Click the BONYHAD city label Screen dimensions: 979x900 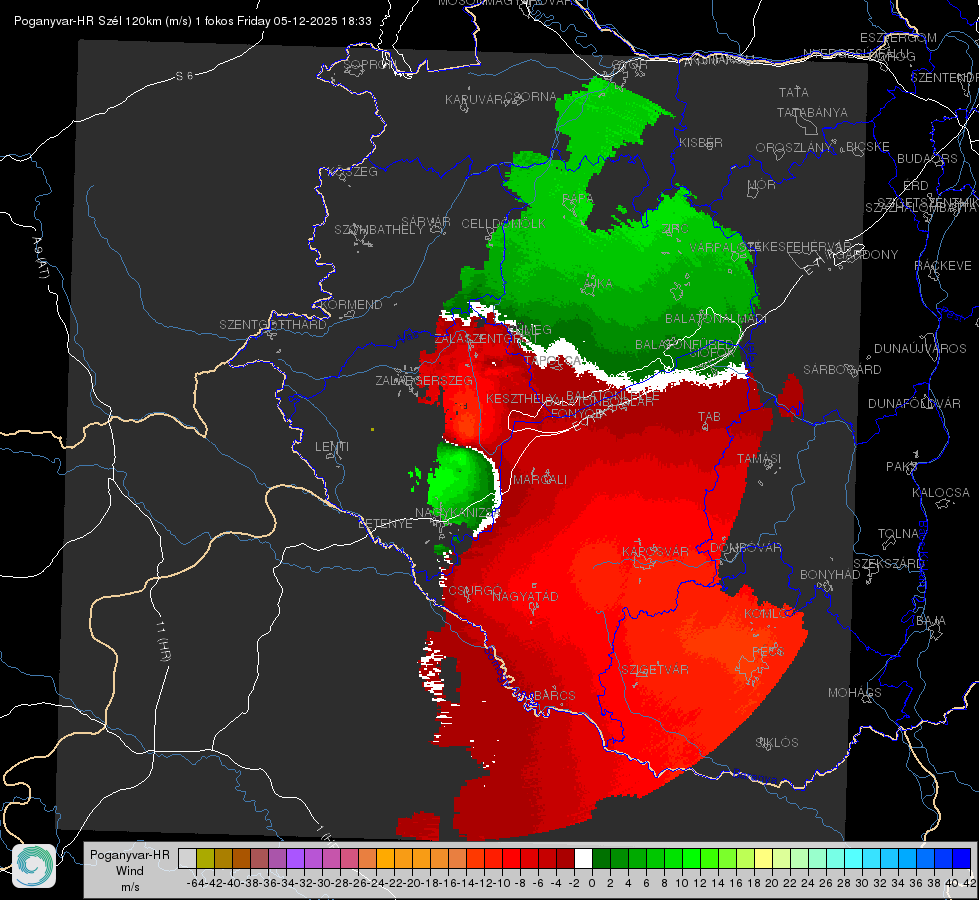(830, 575)
